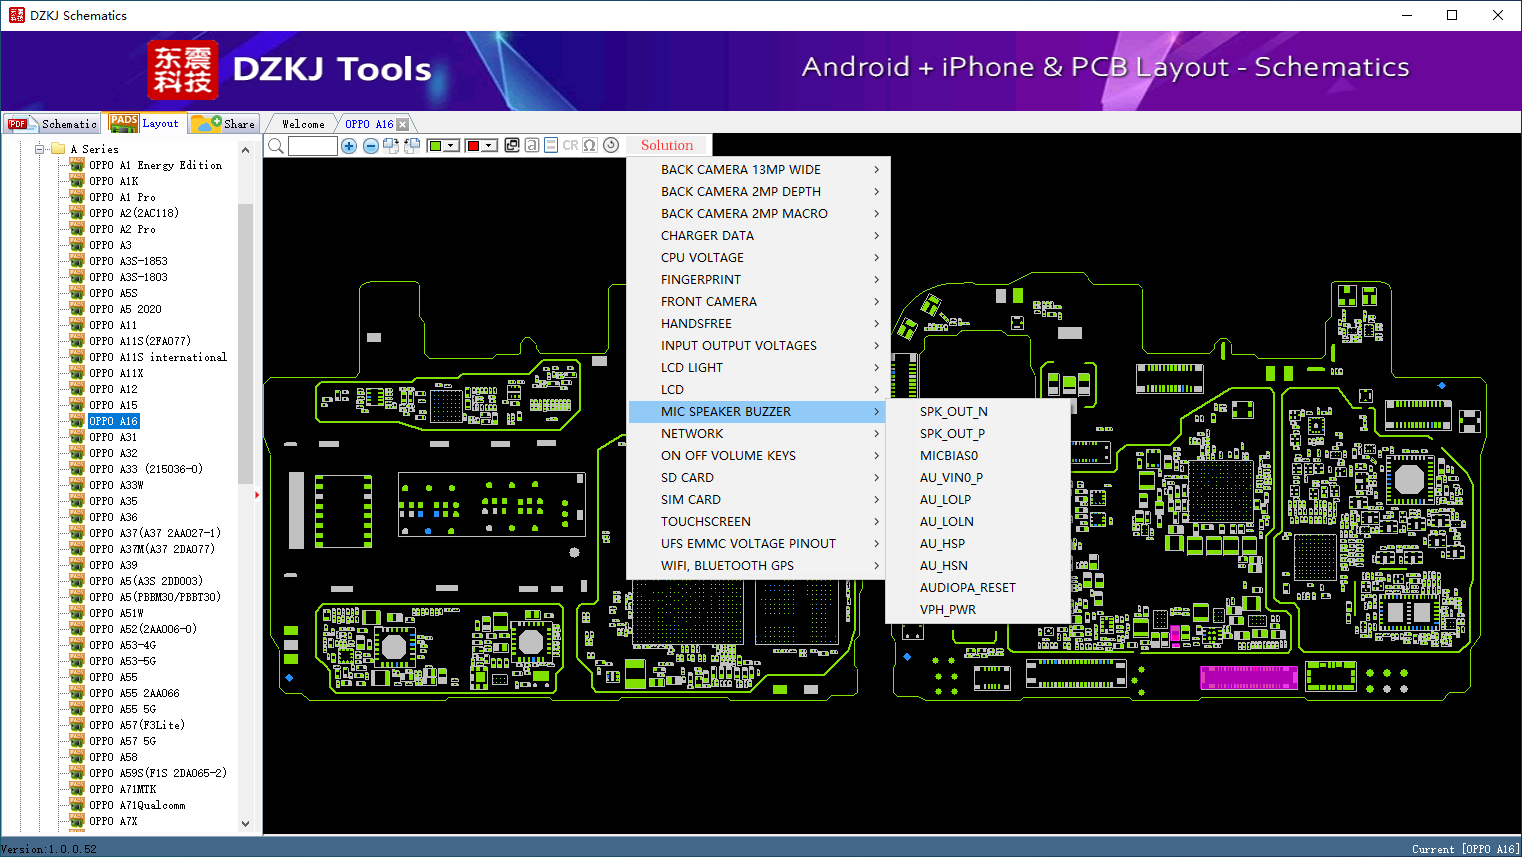Screen dimensions: 1522x857
Task: Click the rotate counter-clockwise page icon
Action: (412, 146)
